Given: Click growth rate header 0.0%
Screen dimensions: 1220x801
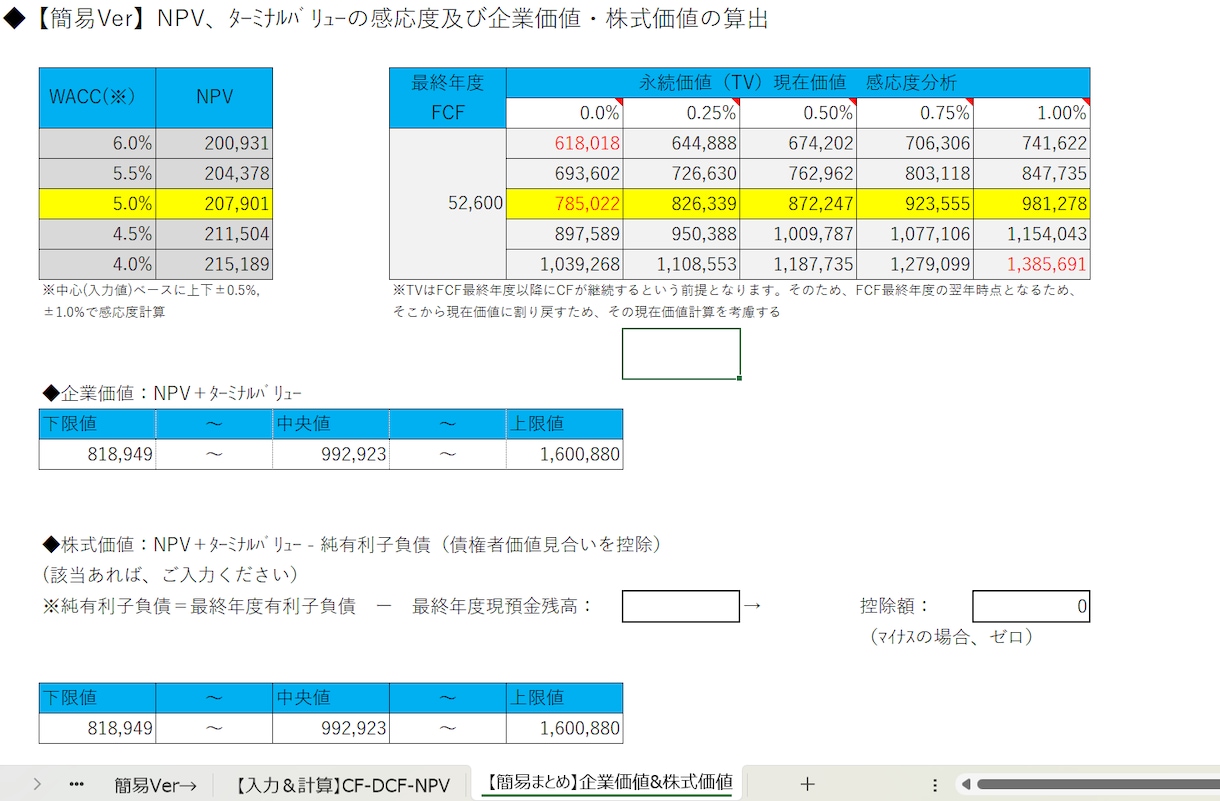Looking at the screenshot, I should (x=565, y=113).
